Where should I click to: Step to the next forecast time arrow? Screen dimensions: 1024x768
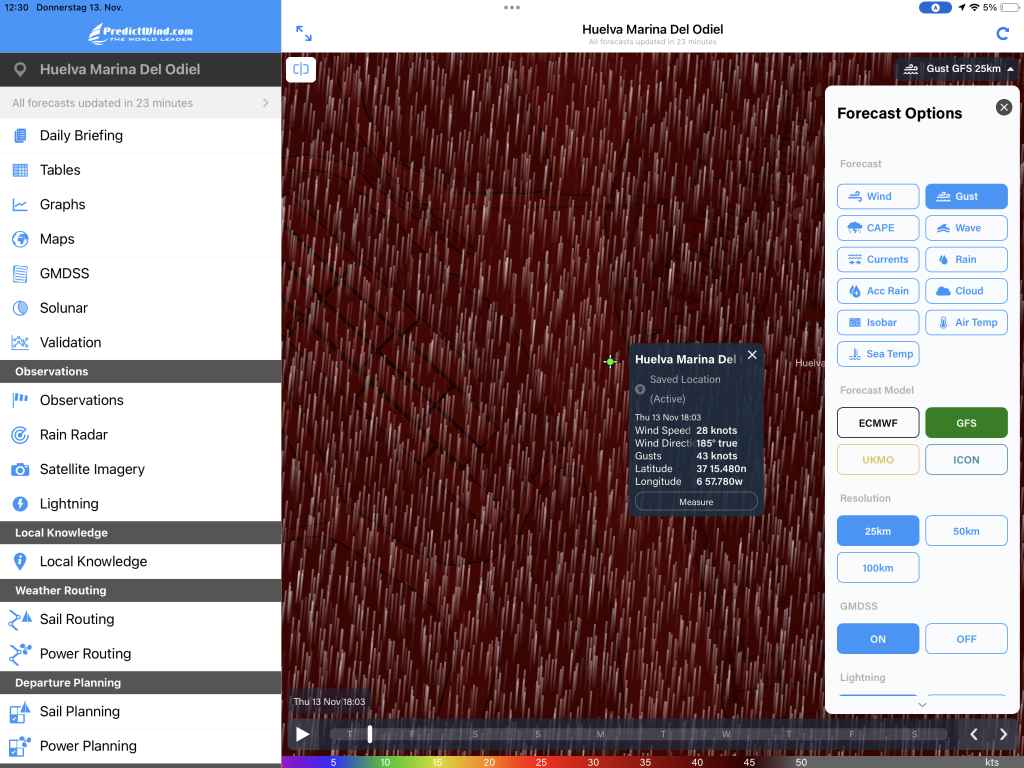[1003, 735]
